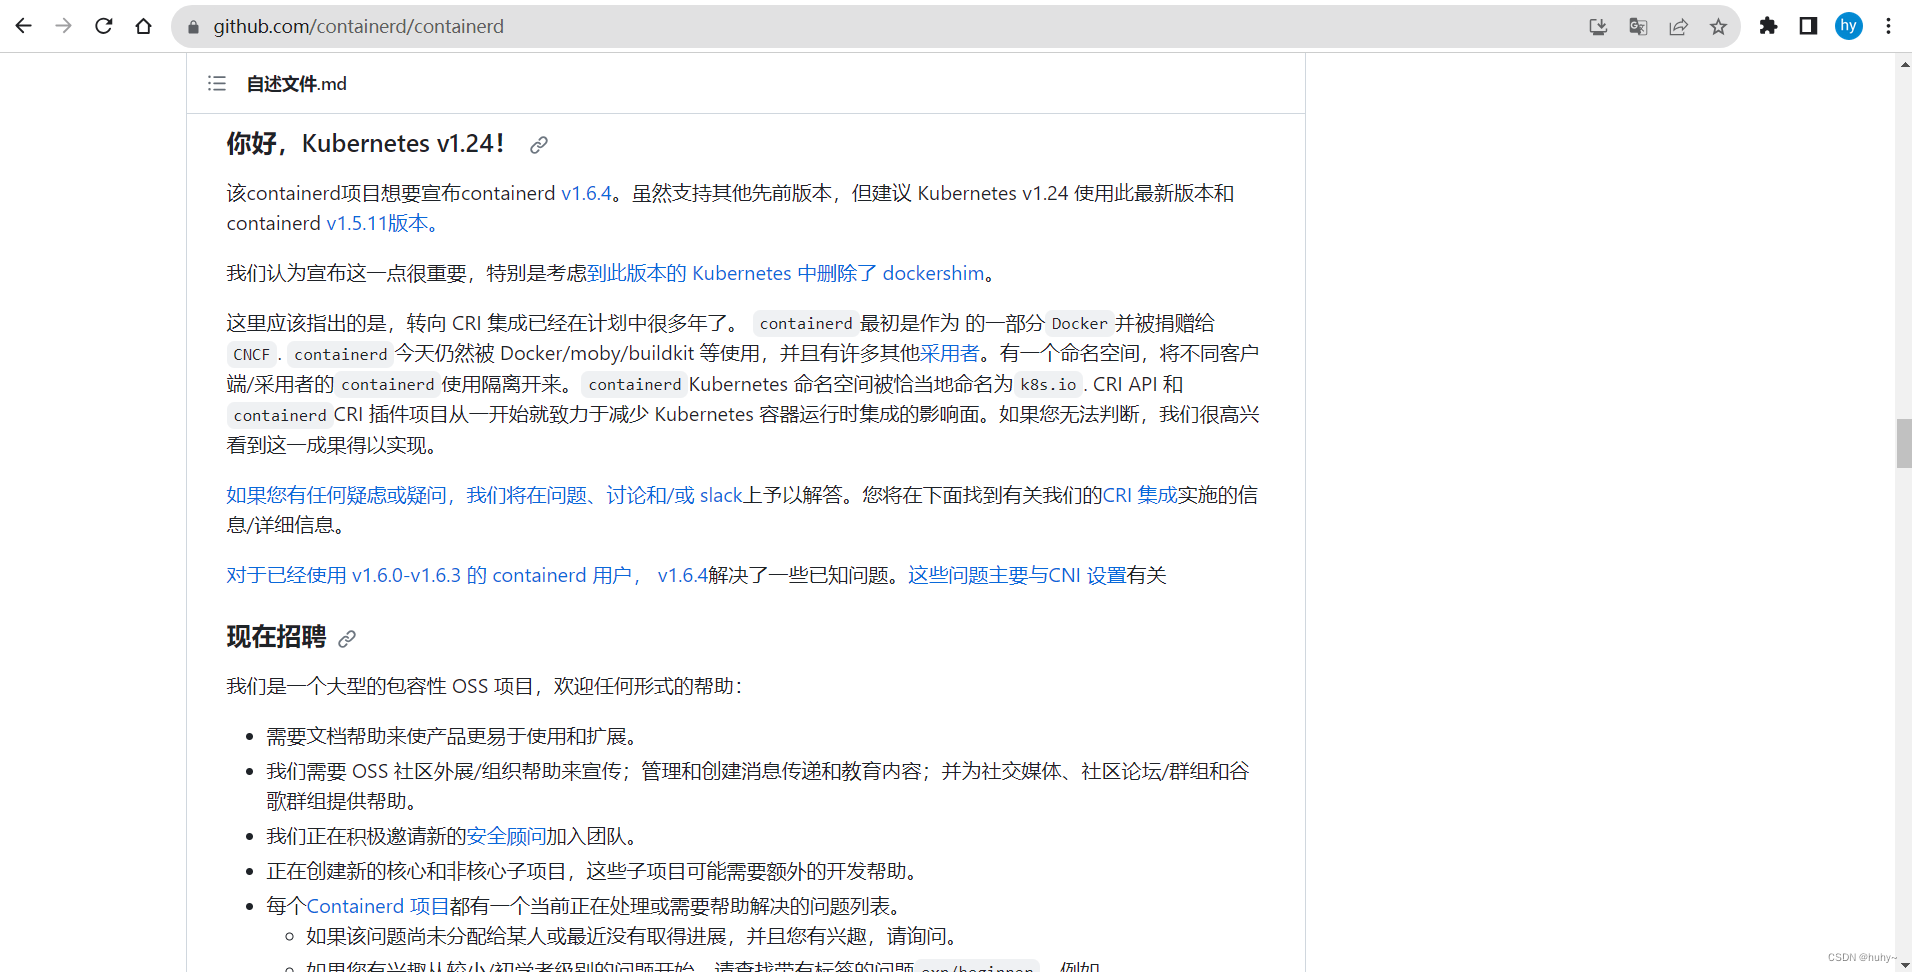The height and width of the screenshot is (972, 1912).
Task: Go back to the previous page
Action: coord(23,26)
